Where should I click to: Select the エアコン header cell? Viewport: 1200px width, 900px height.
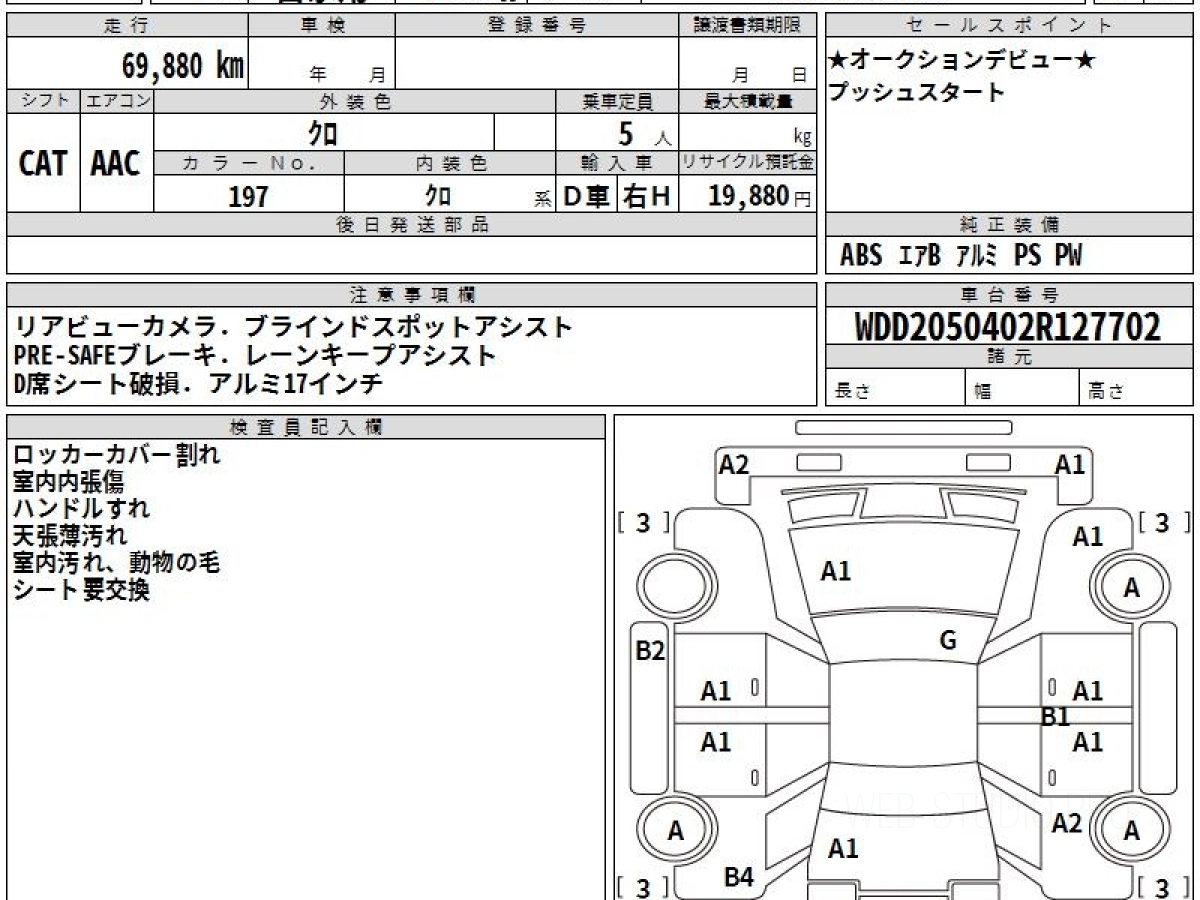(x=117, y=101)
